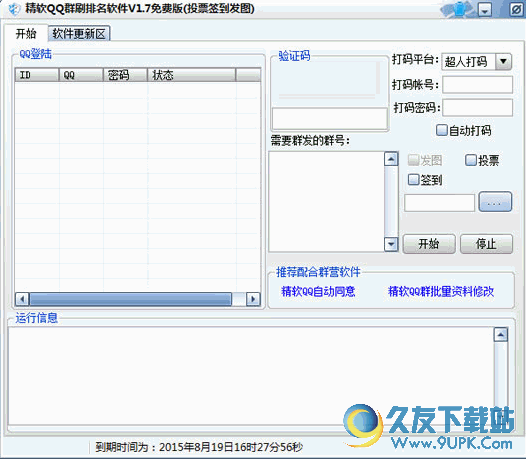Open the 精软QQ自动同意 link

318,291
